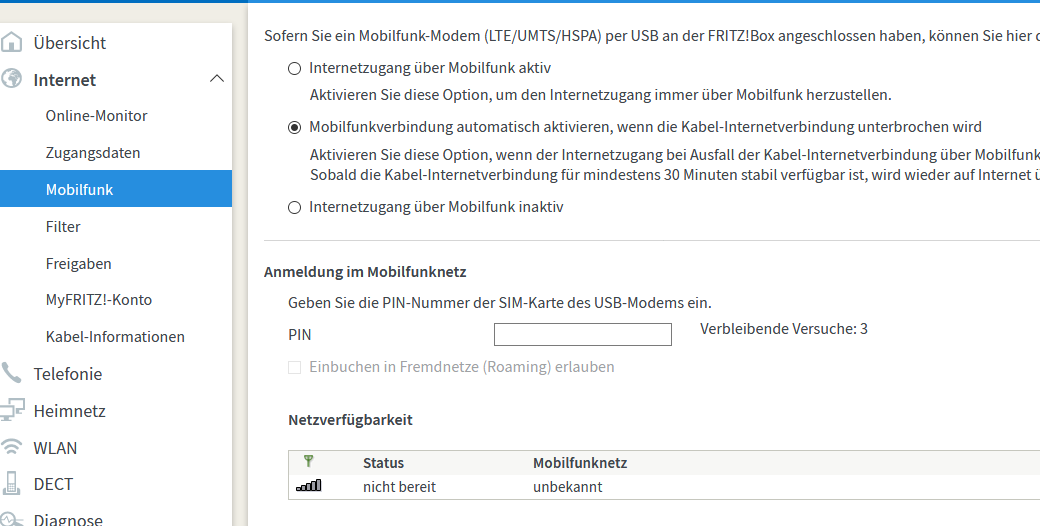Open the Online-Monitor submenu entry
The width and height of the screenshot is (1040, 526).
(96, 115)
